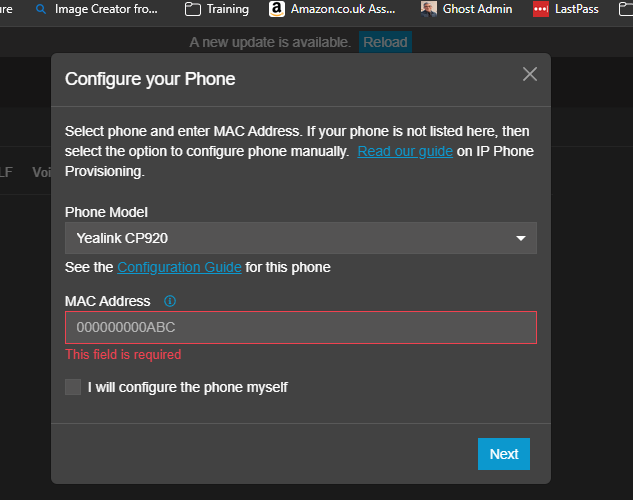Open the Configuration Guide link
Viewport: 633px width, 500px height.
pos(179,267)
